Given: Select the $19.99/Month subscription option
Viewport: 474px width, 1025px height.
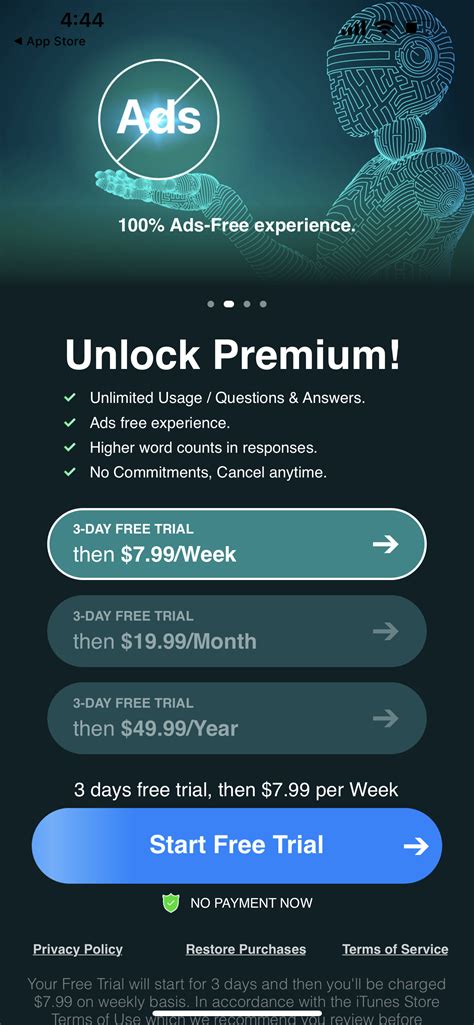Looking at the screenshot, I should 237,631.
